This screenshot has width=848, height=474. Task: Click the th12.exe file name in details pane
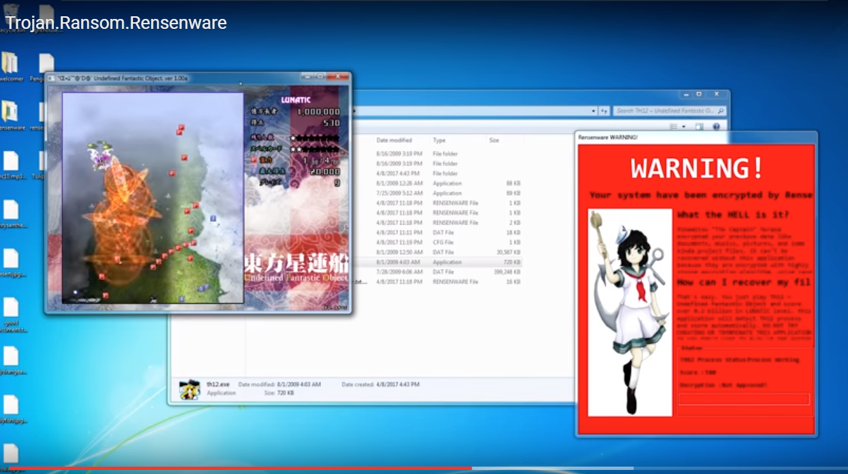217,384
